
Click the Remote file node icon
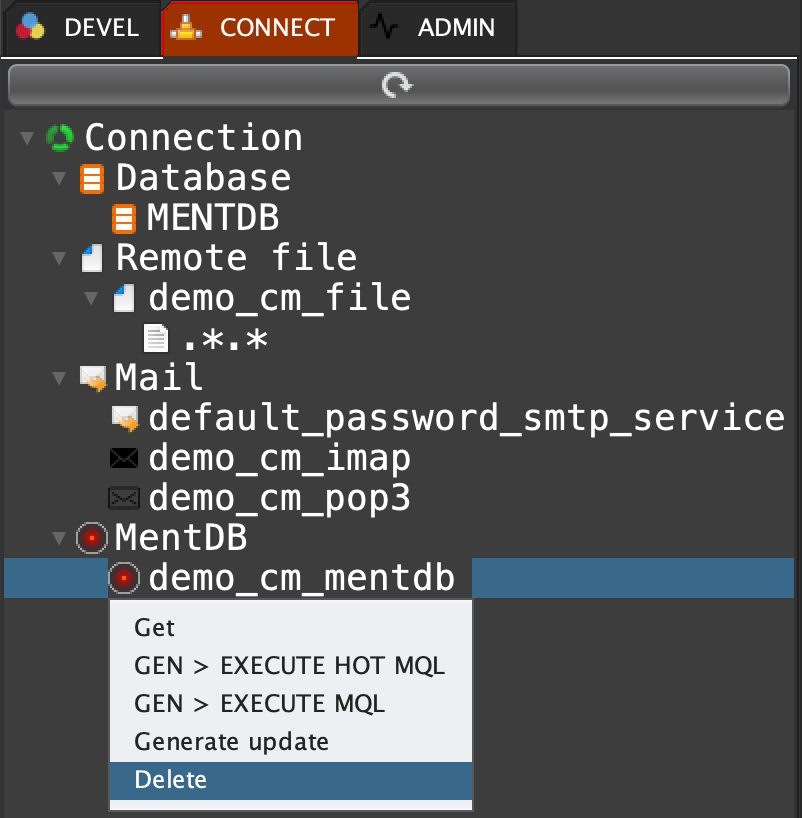pos(92,259)
